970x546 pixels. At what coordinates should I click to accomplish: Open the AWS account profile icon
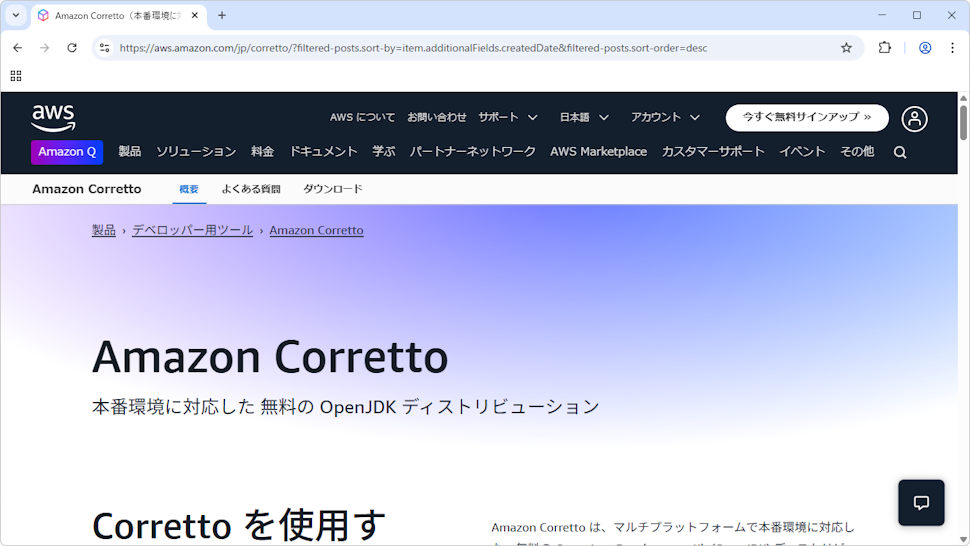pos(914,119)
